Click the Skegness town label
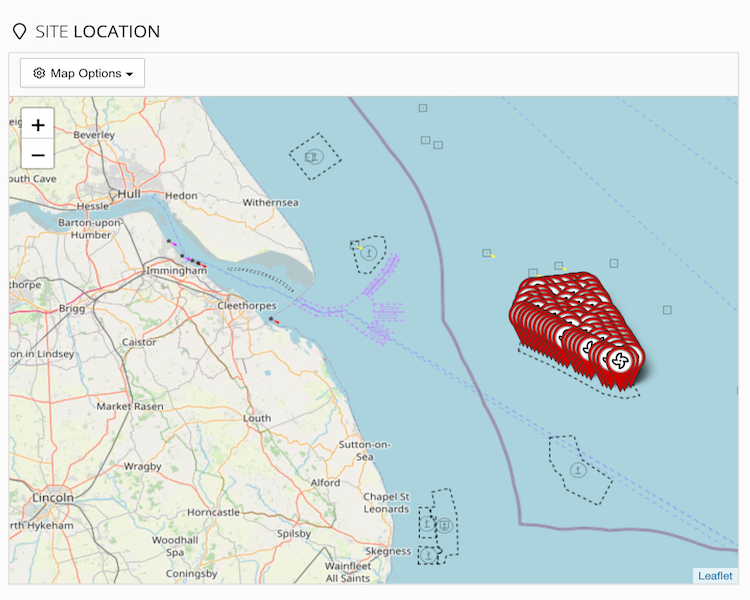 pyautogui.click(x=388, y=551)
